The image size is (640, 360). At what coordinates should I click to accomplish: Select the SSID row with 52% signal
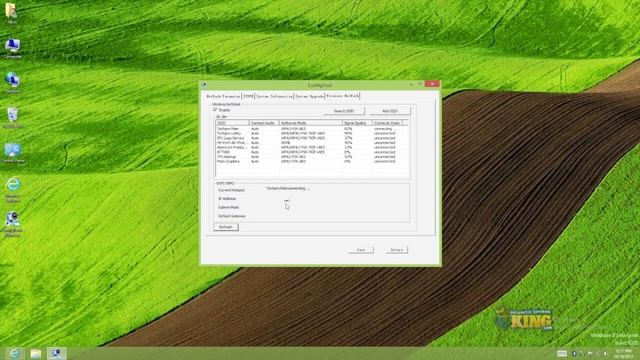pyautogui.click(x=312, y=157)
